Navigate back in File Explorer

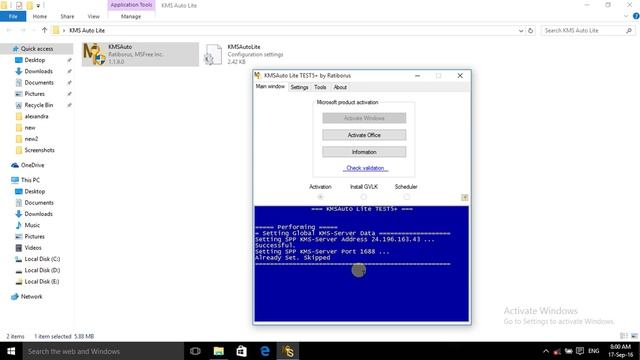click(x=9, y=30)
